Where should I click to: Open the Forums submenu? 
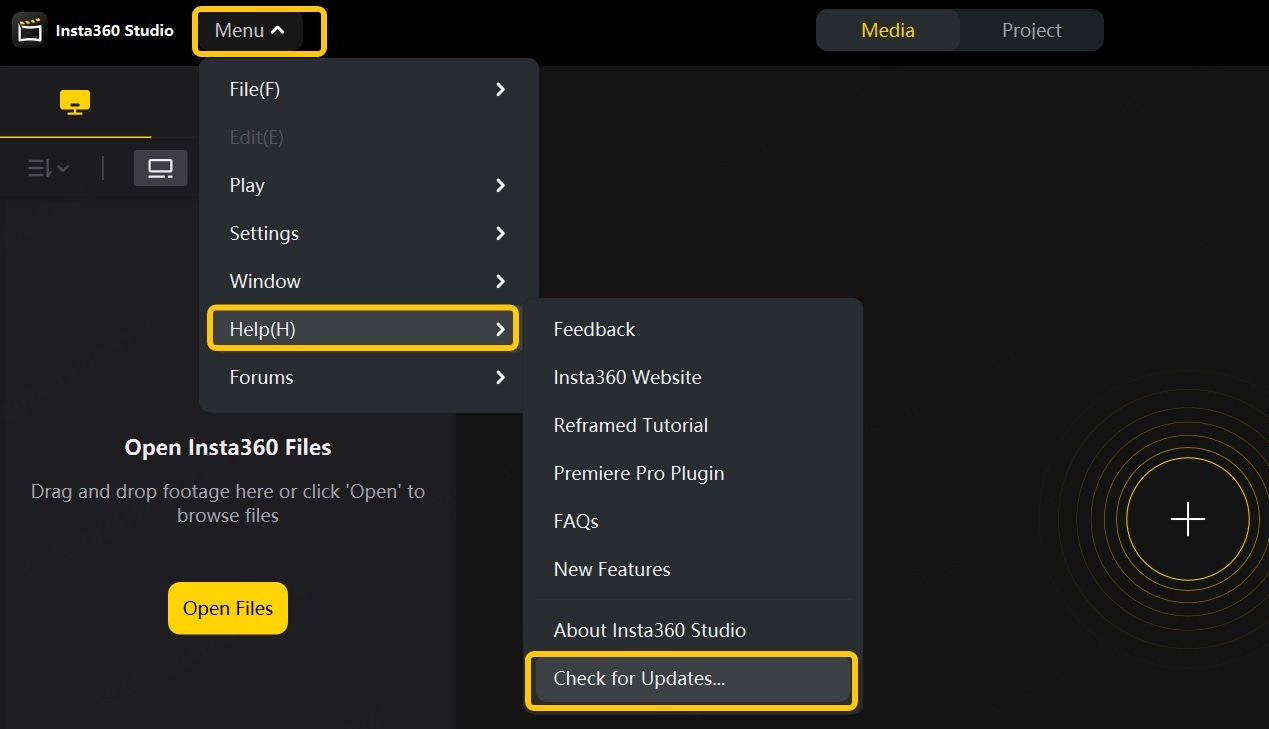click(x=369, y=377)
